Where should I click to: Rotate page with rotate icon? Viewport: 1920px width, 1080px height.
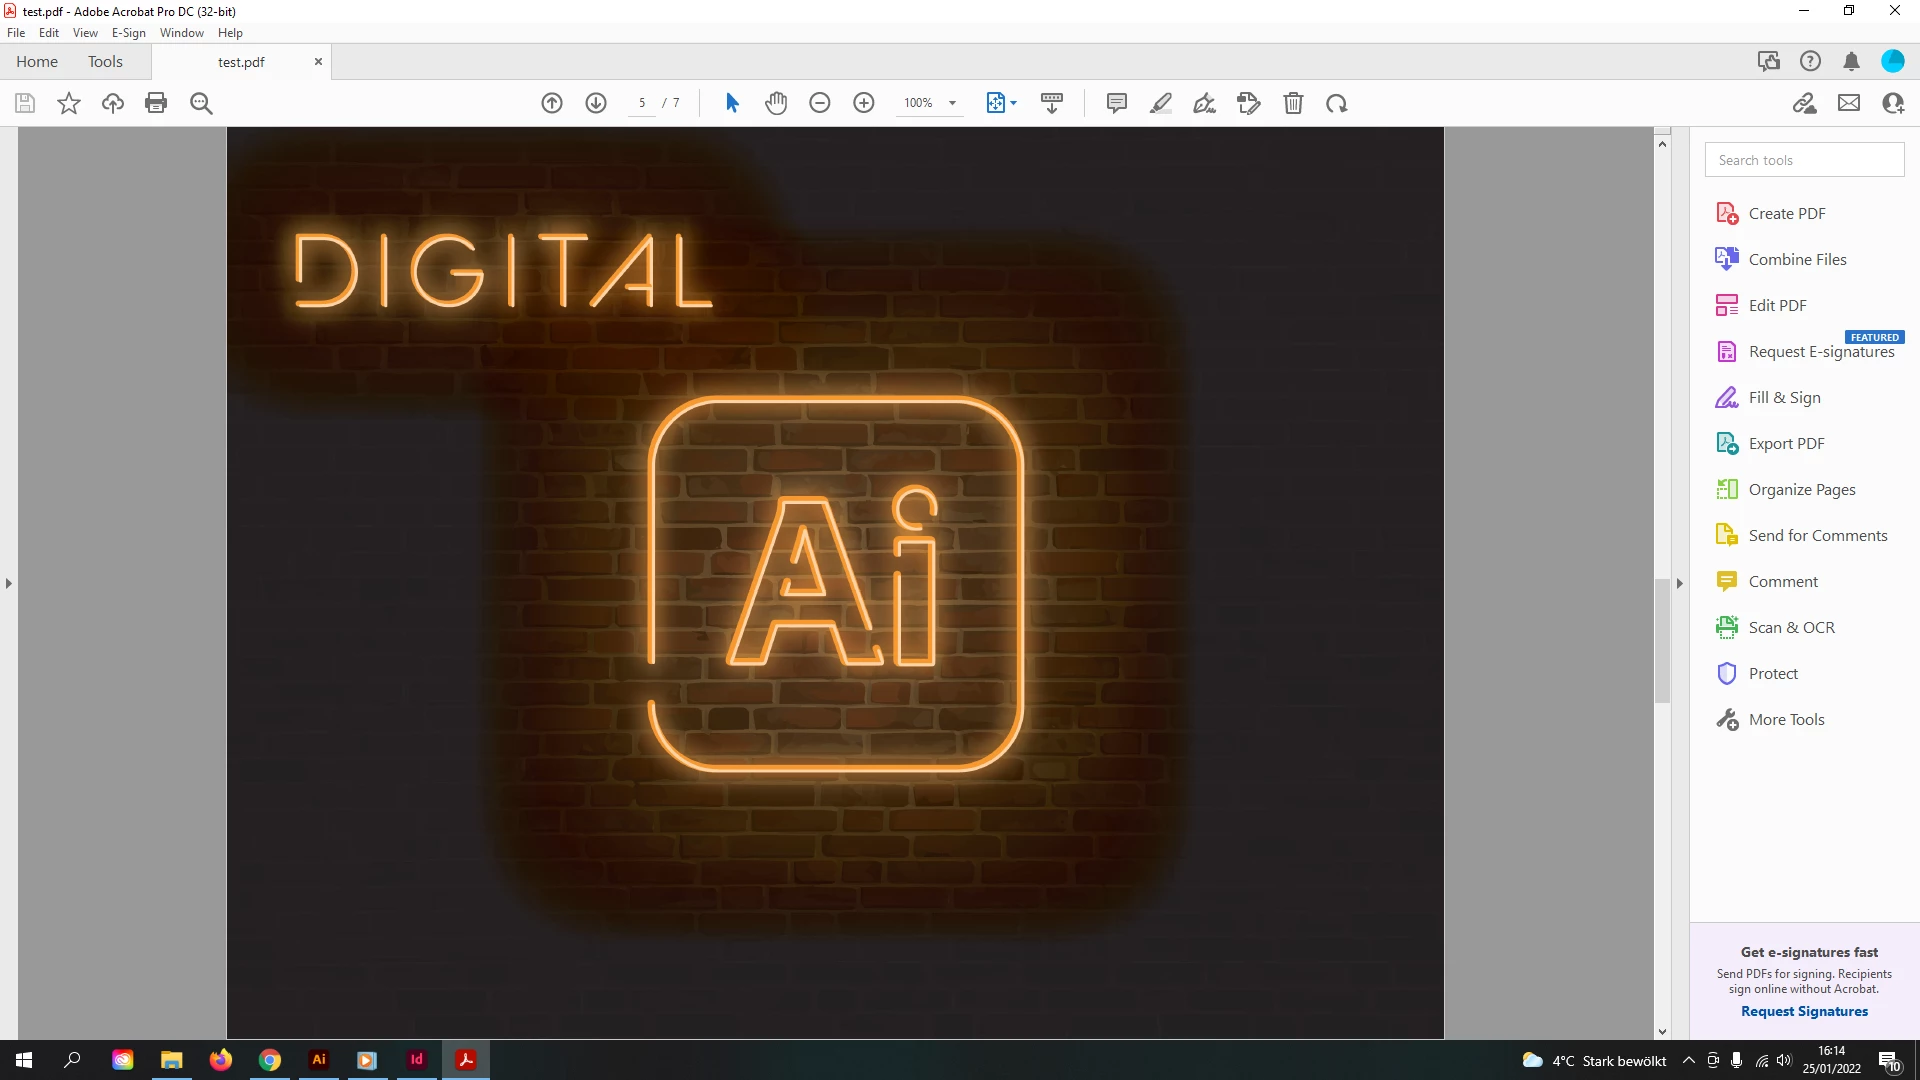coord(1337,103)
